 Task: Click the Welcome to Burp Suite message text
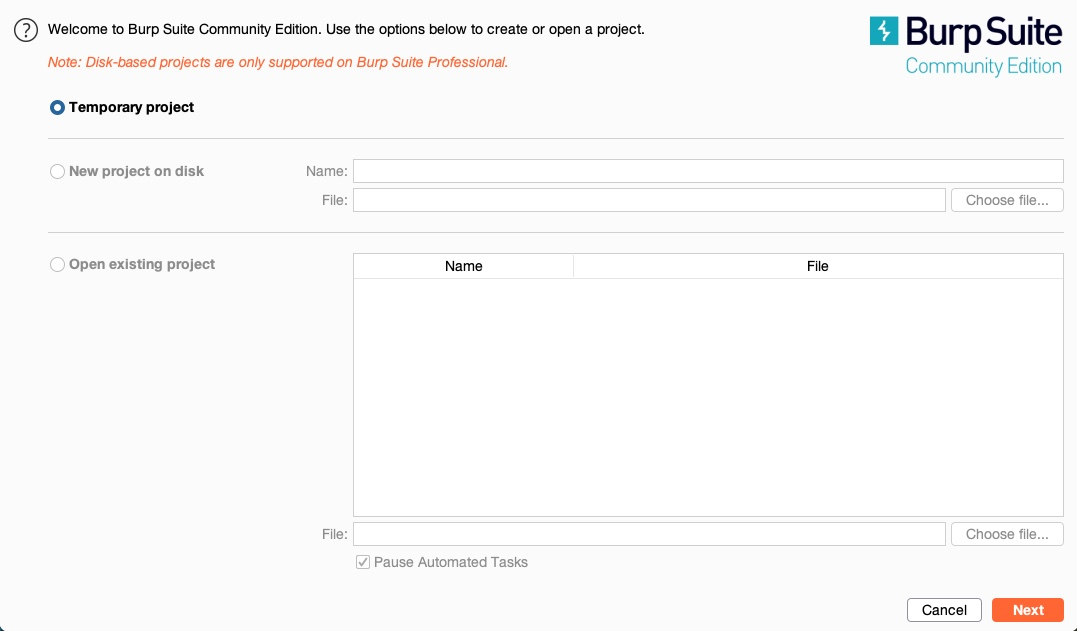[346, 30]
